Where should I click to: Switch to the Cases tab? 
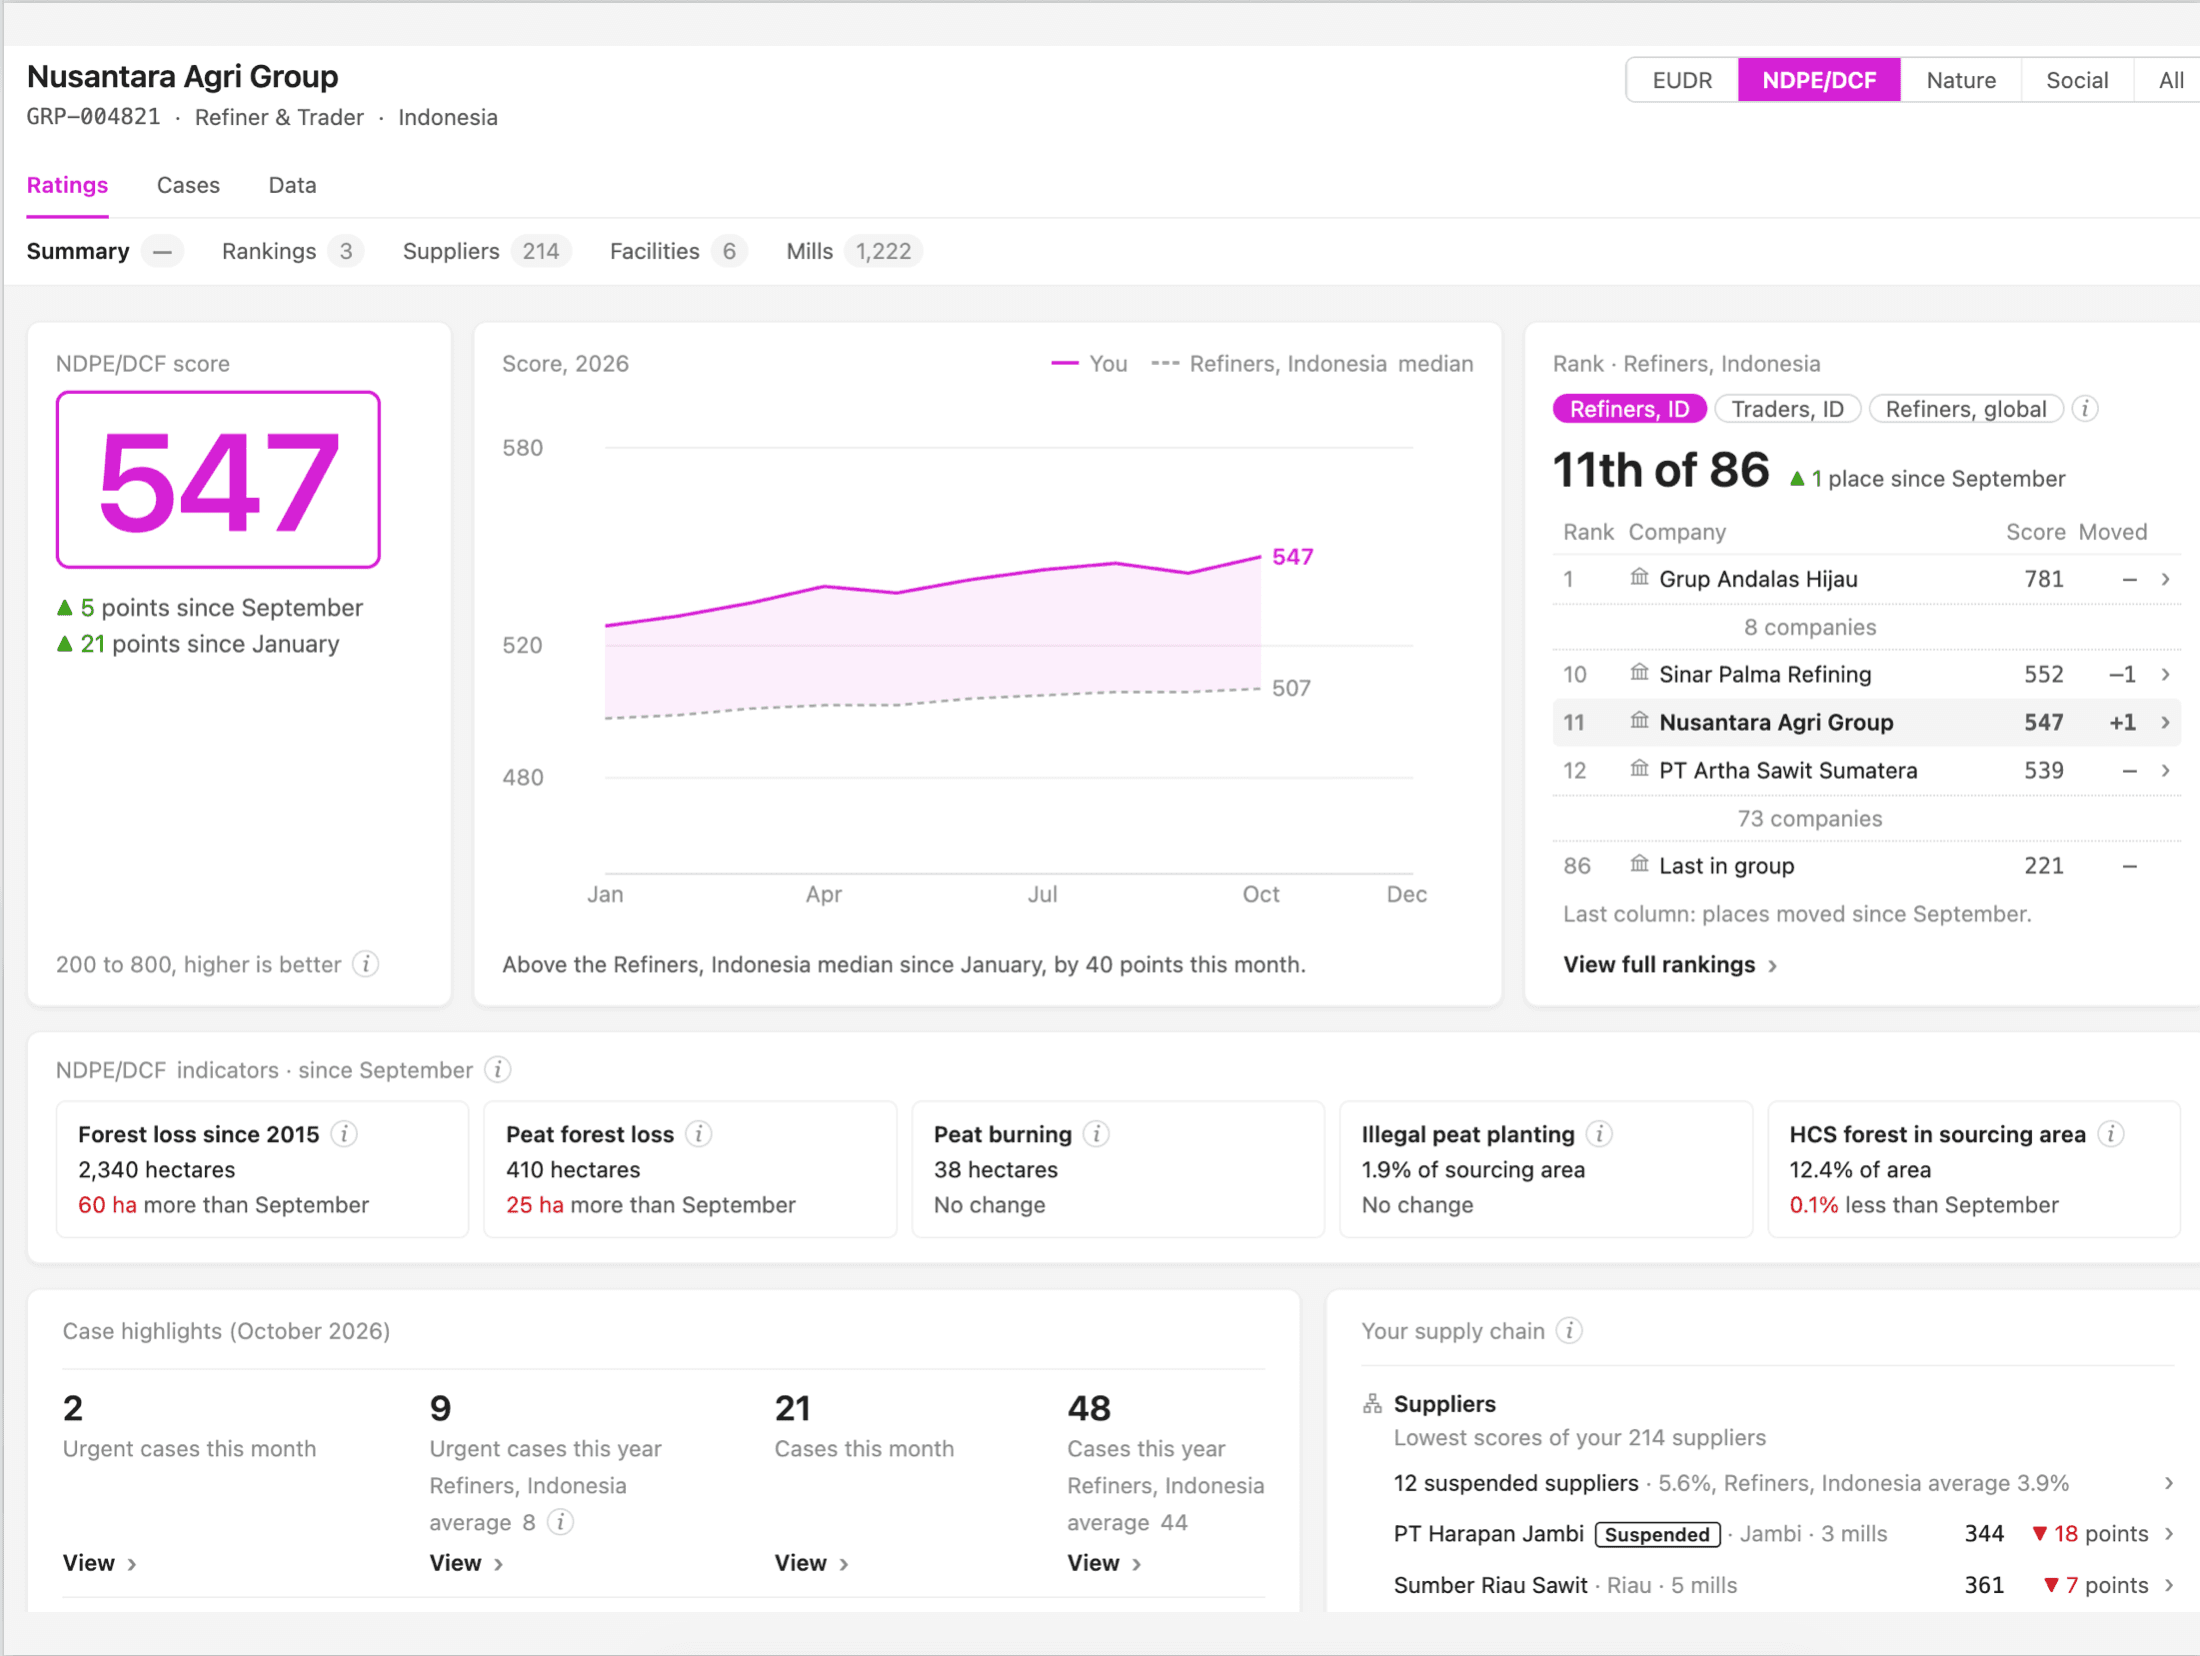pos(188,185)
